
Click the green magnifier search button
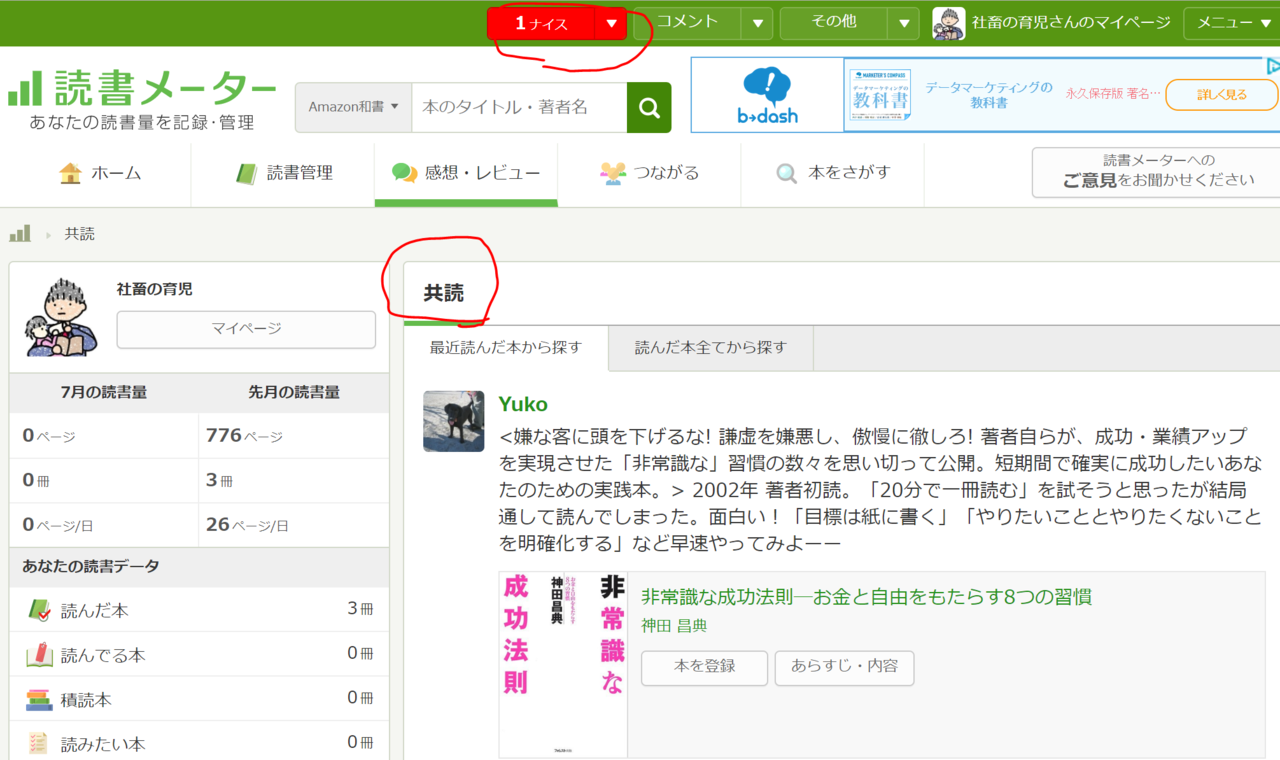coord(649,107)
